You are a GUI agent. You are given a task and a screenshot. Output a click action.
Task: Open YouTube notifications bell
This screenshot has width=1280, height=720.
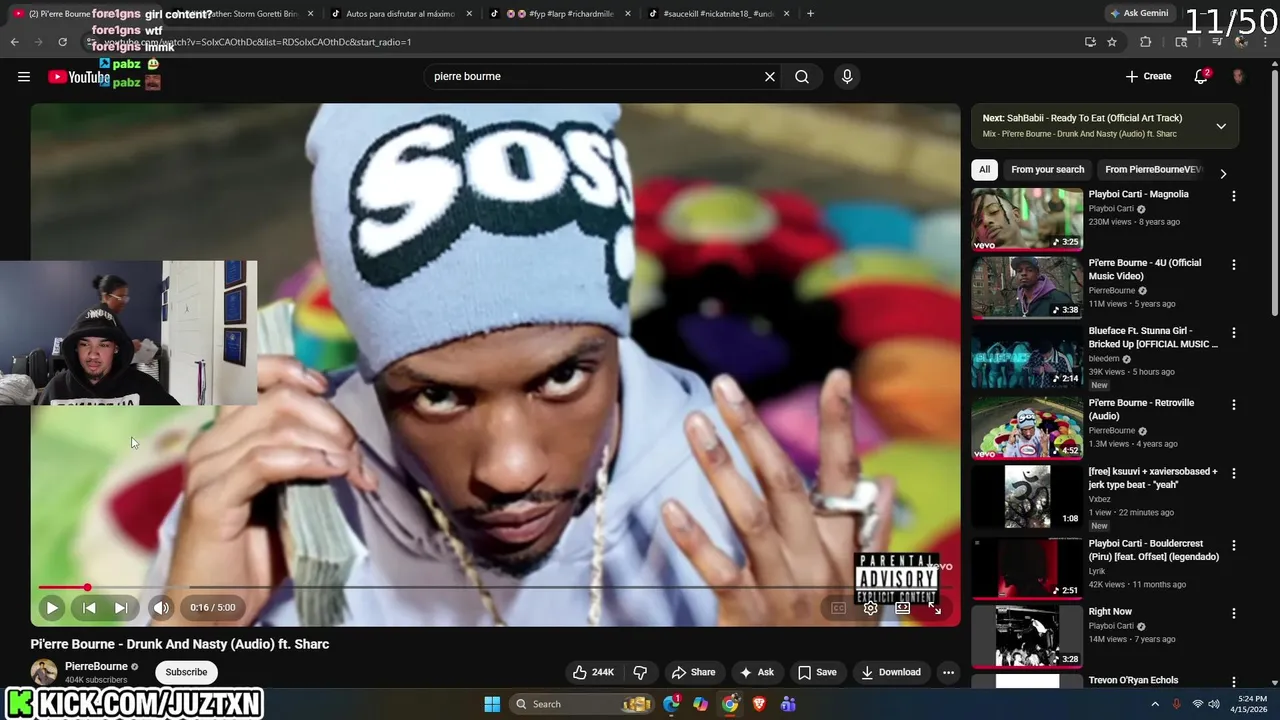(x=1202, y=77)
